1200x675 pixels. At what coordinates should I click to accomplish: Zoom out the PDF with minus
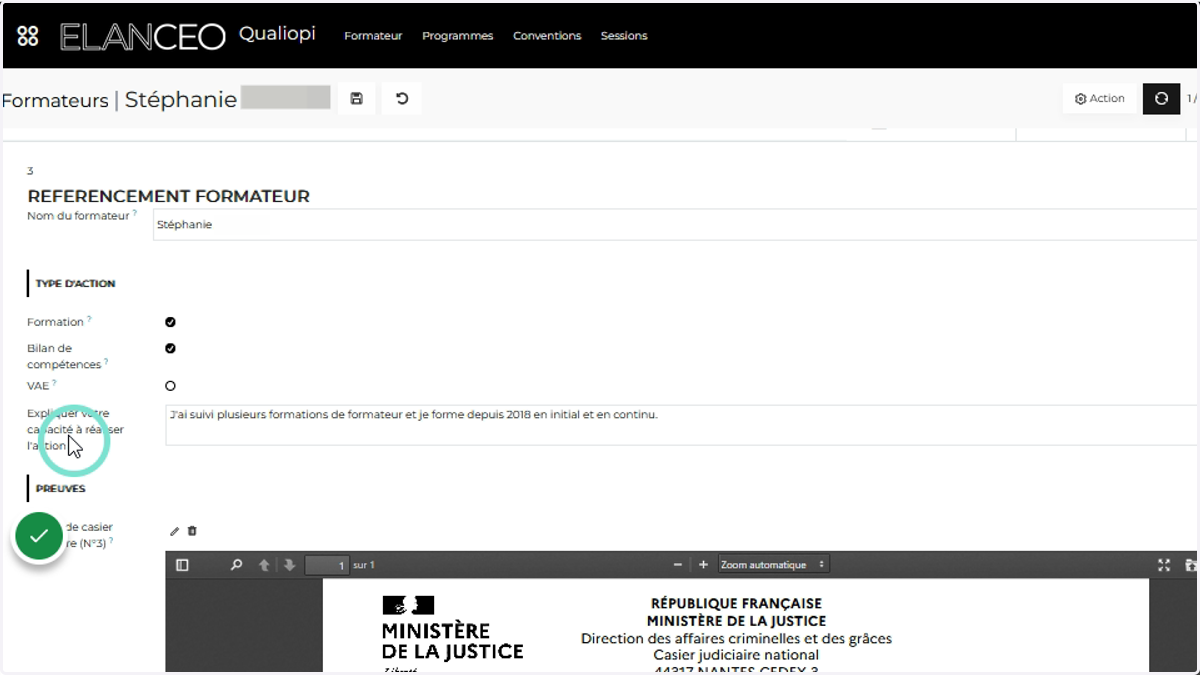677,565
